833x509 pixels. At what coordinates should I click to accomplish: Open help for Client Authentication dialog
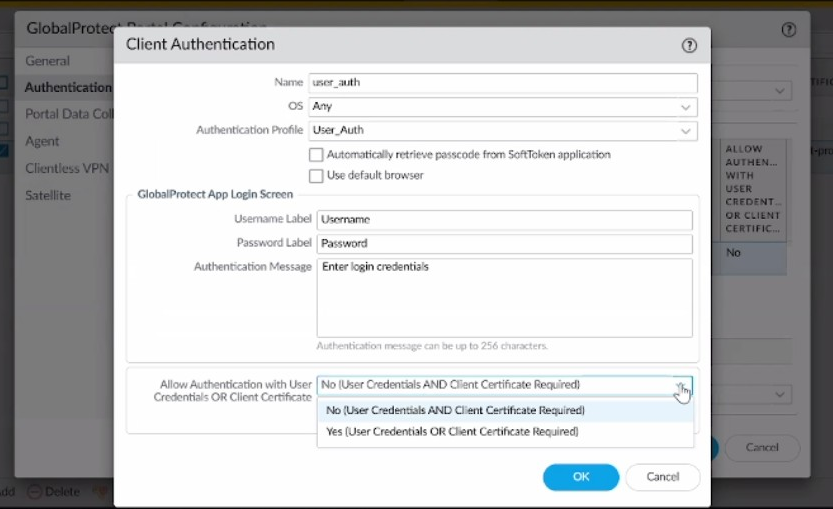point(689,46)
